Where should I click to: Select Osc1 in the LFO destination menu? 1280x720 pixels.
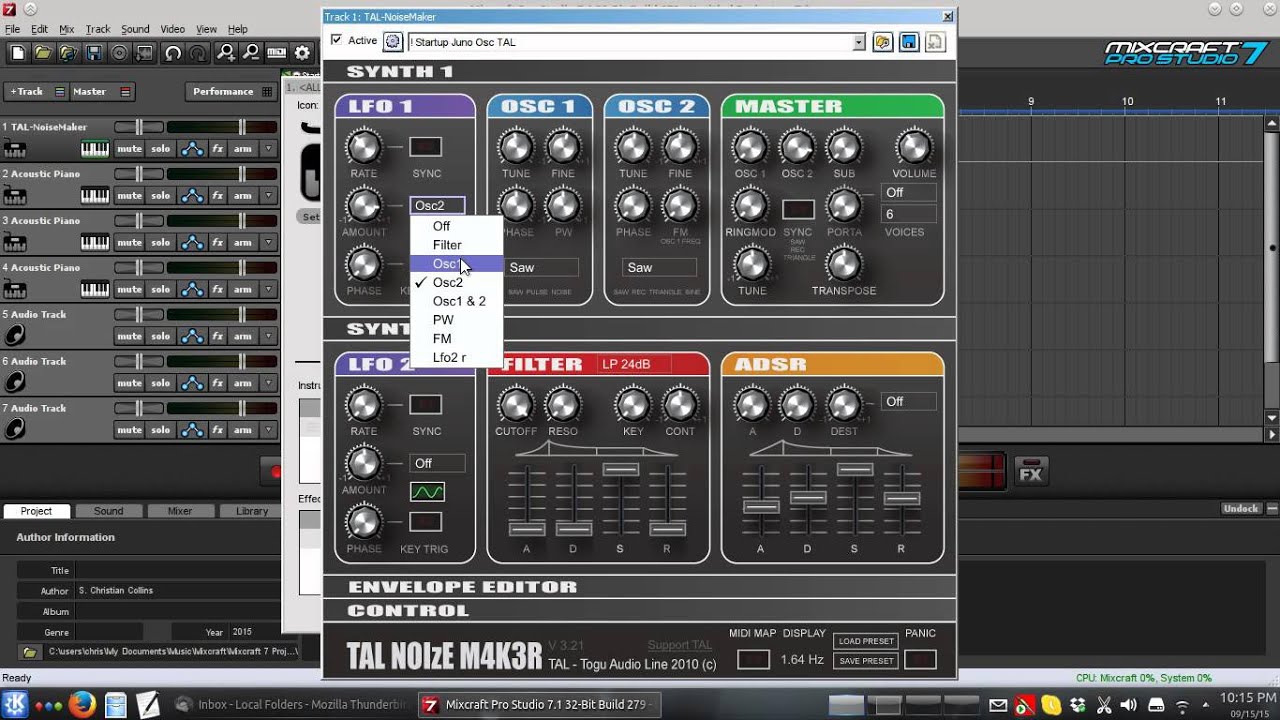[456, 264]
